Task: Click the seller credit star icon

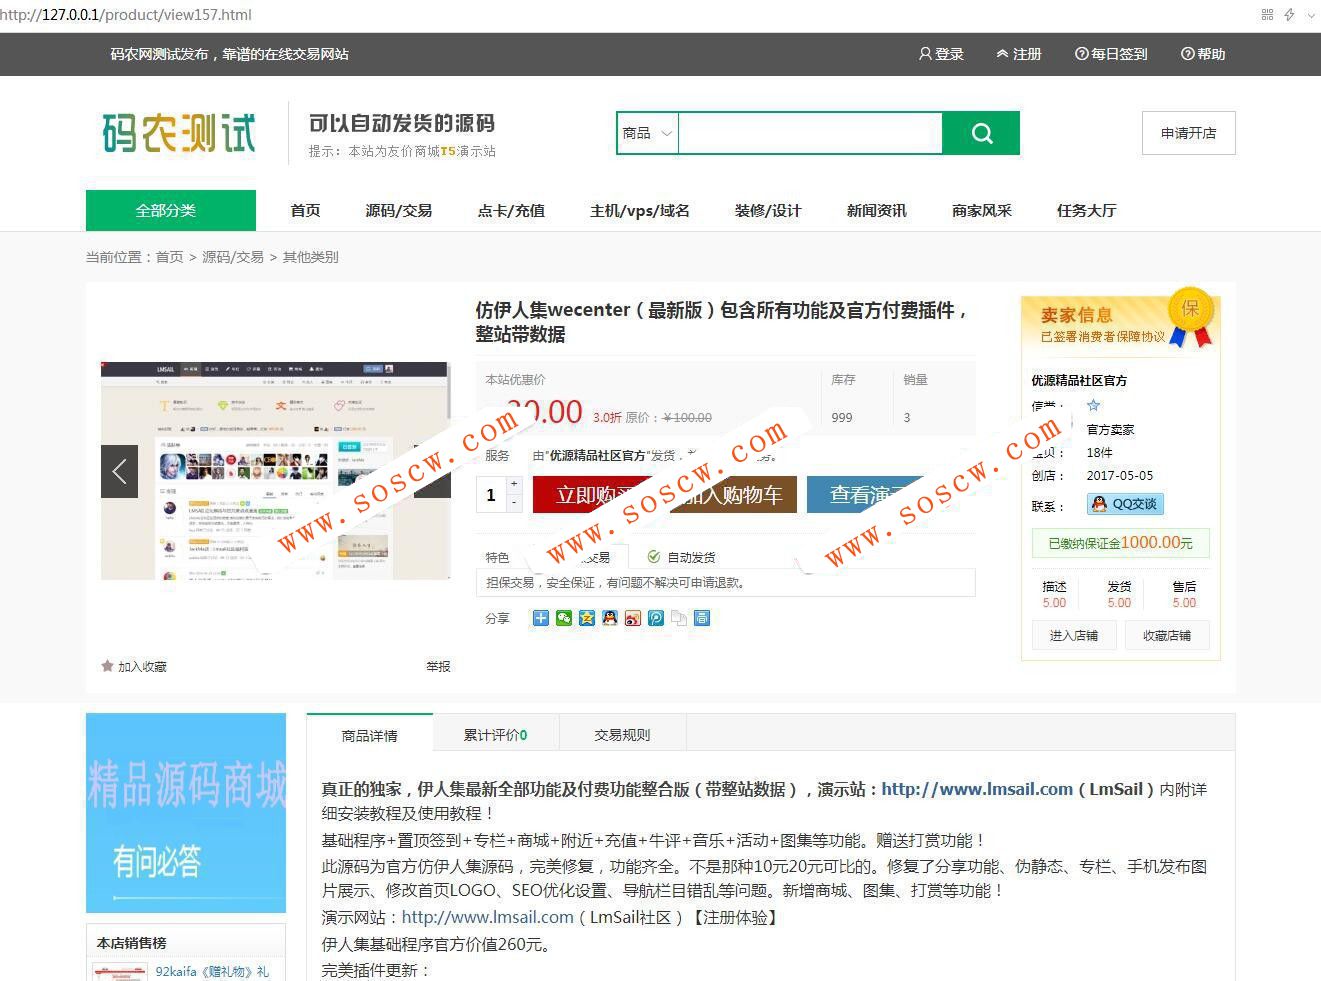Action: click(1093, 405)
